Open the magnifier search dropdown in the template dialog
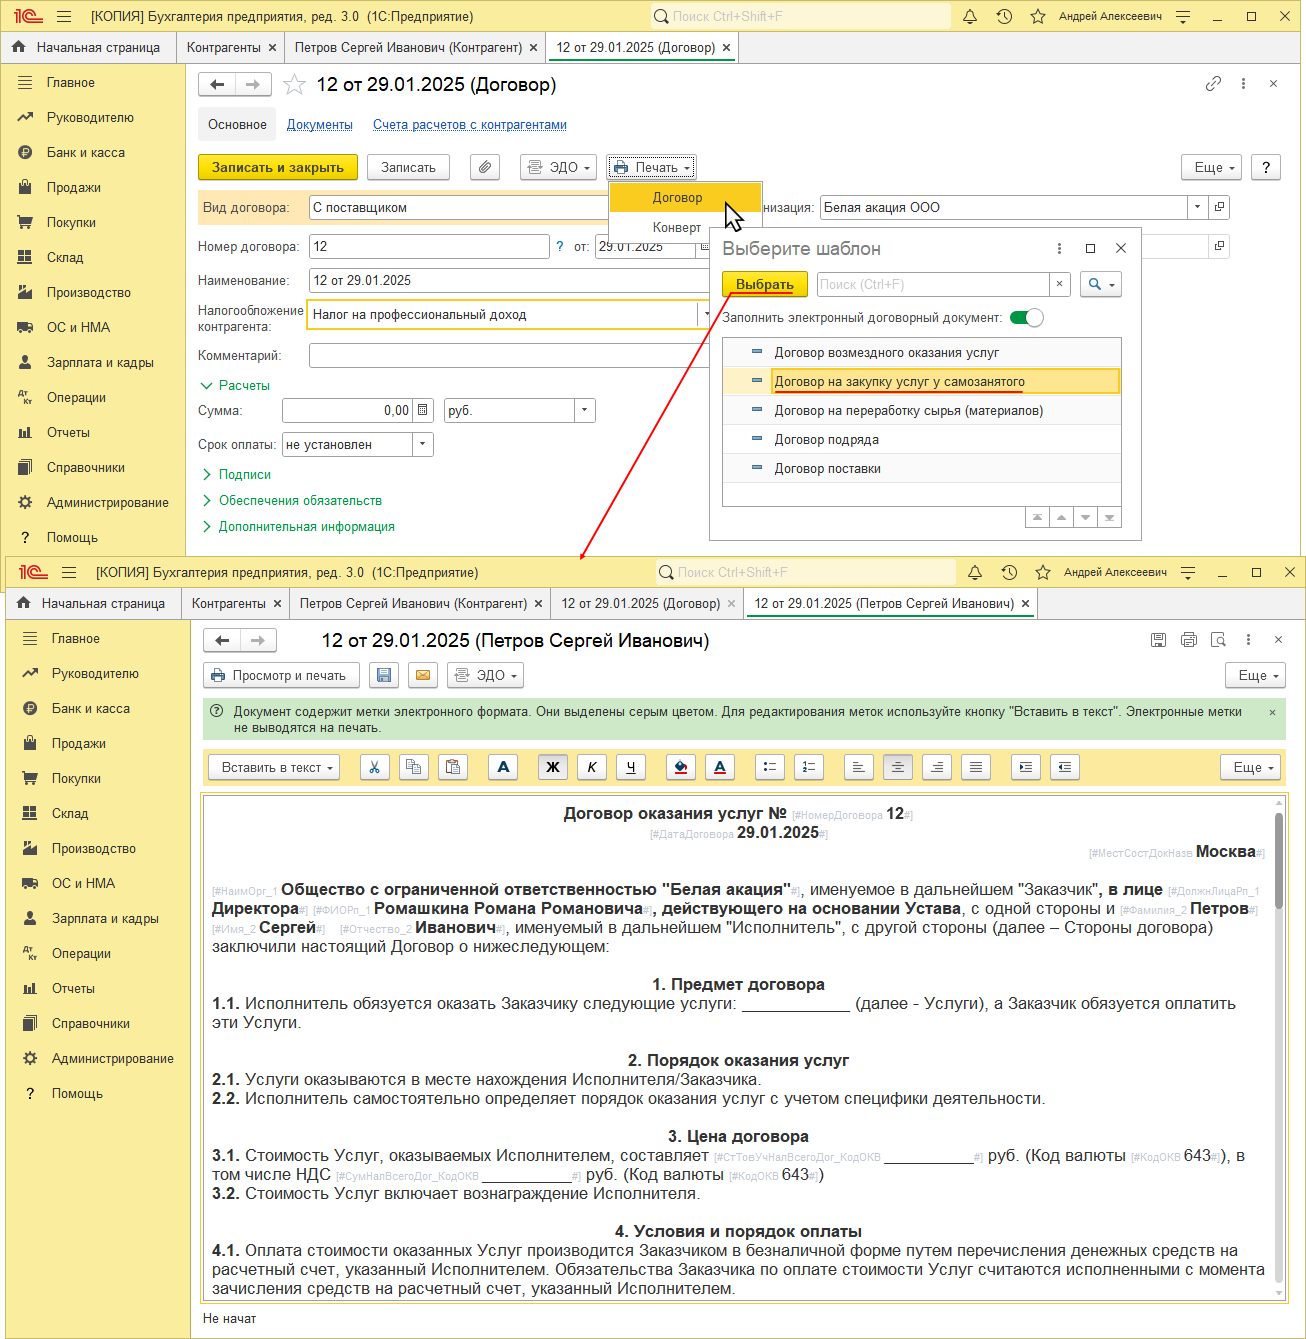This screenshot has height=1339, width=1306. (1100, 285)
